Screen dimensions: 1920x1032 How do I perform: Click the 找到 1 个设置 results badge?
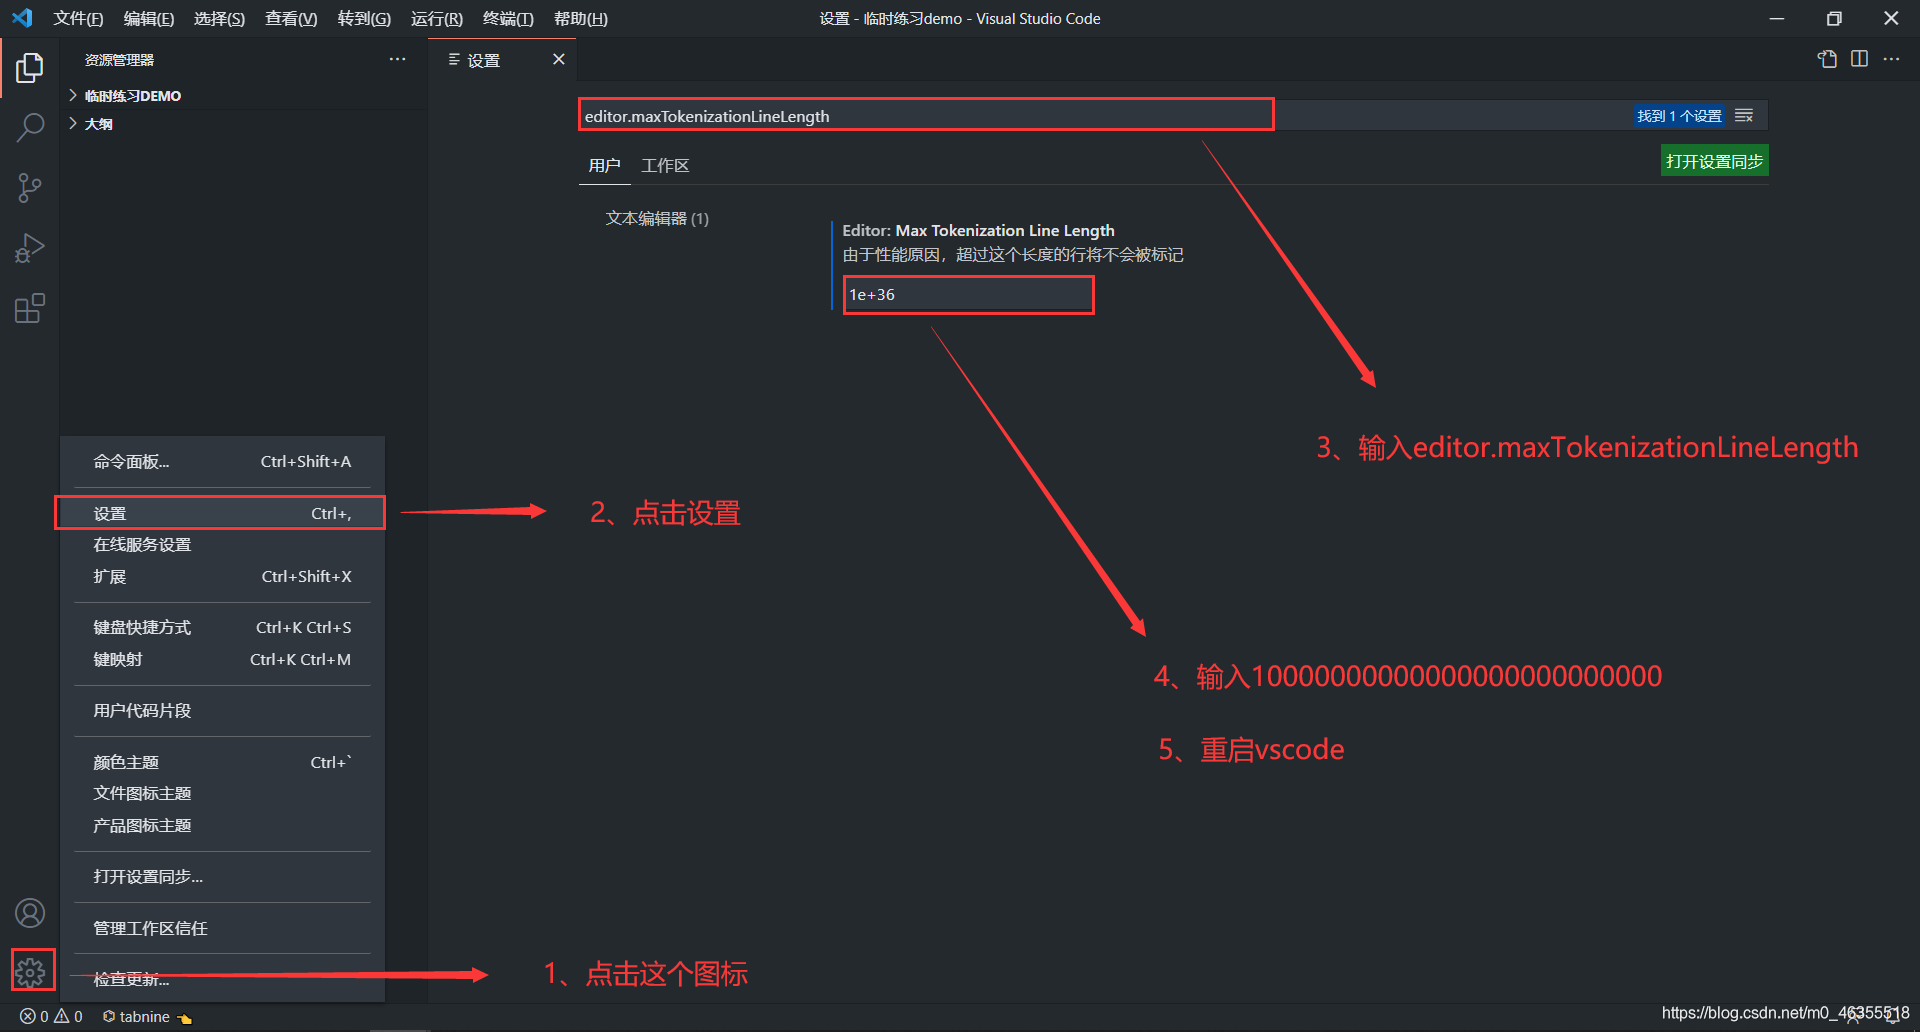pyautogui.click(x=1680, y=116)
